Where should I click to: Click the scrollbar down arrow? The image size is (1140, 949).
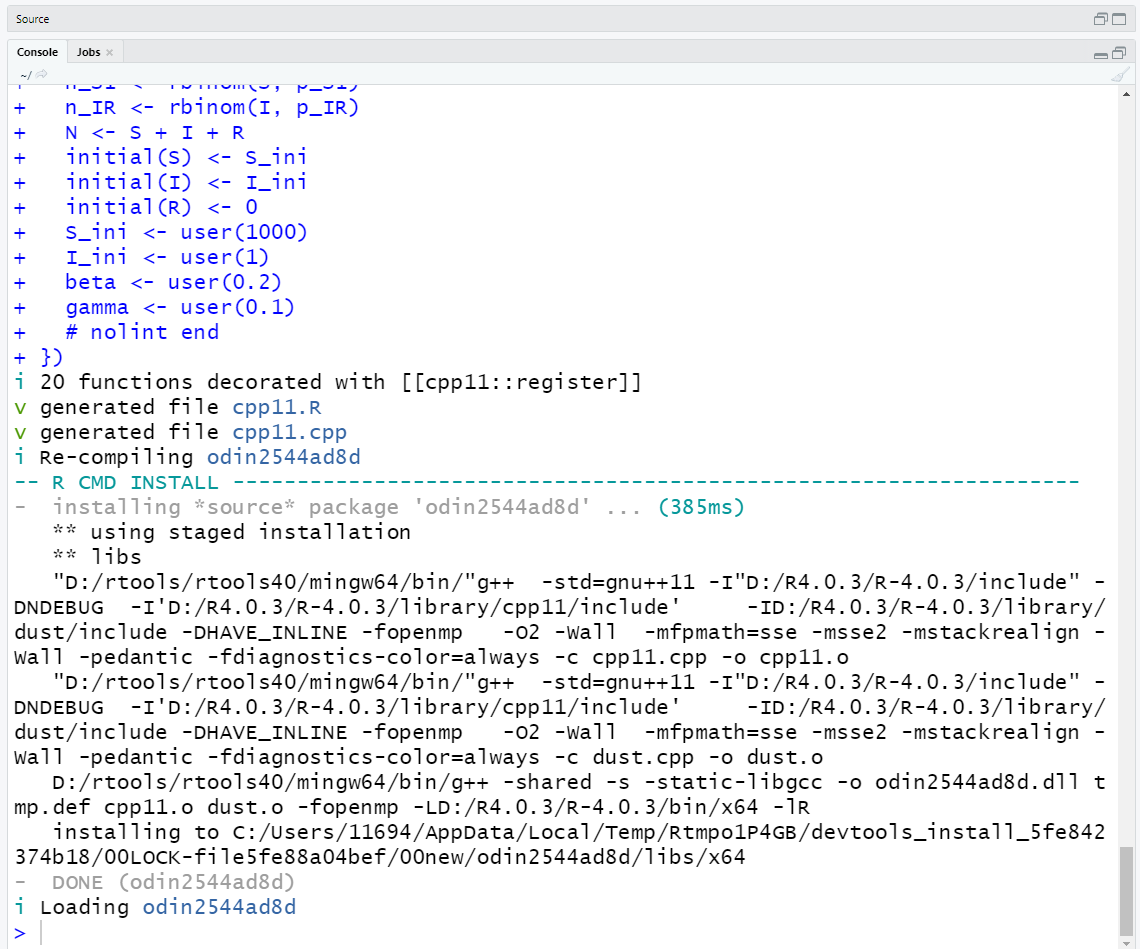click(1126, 940)
